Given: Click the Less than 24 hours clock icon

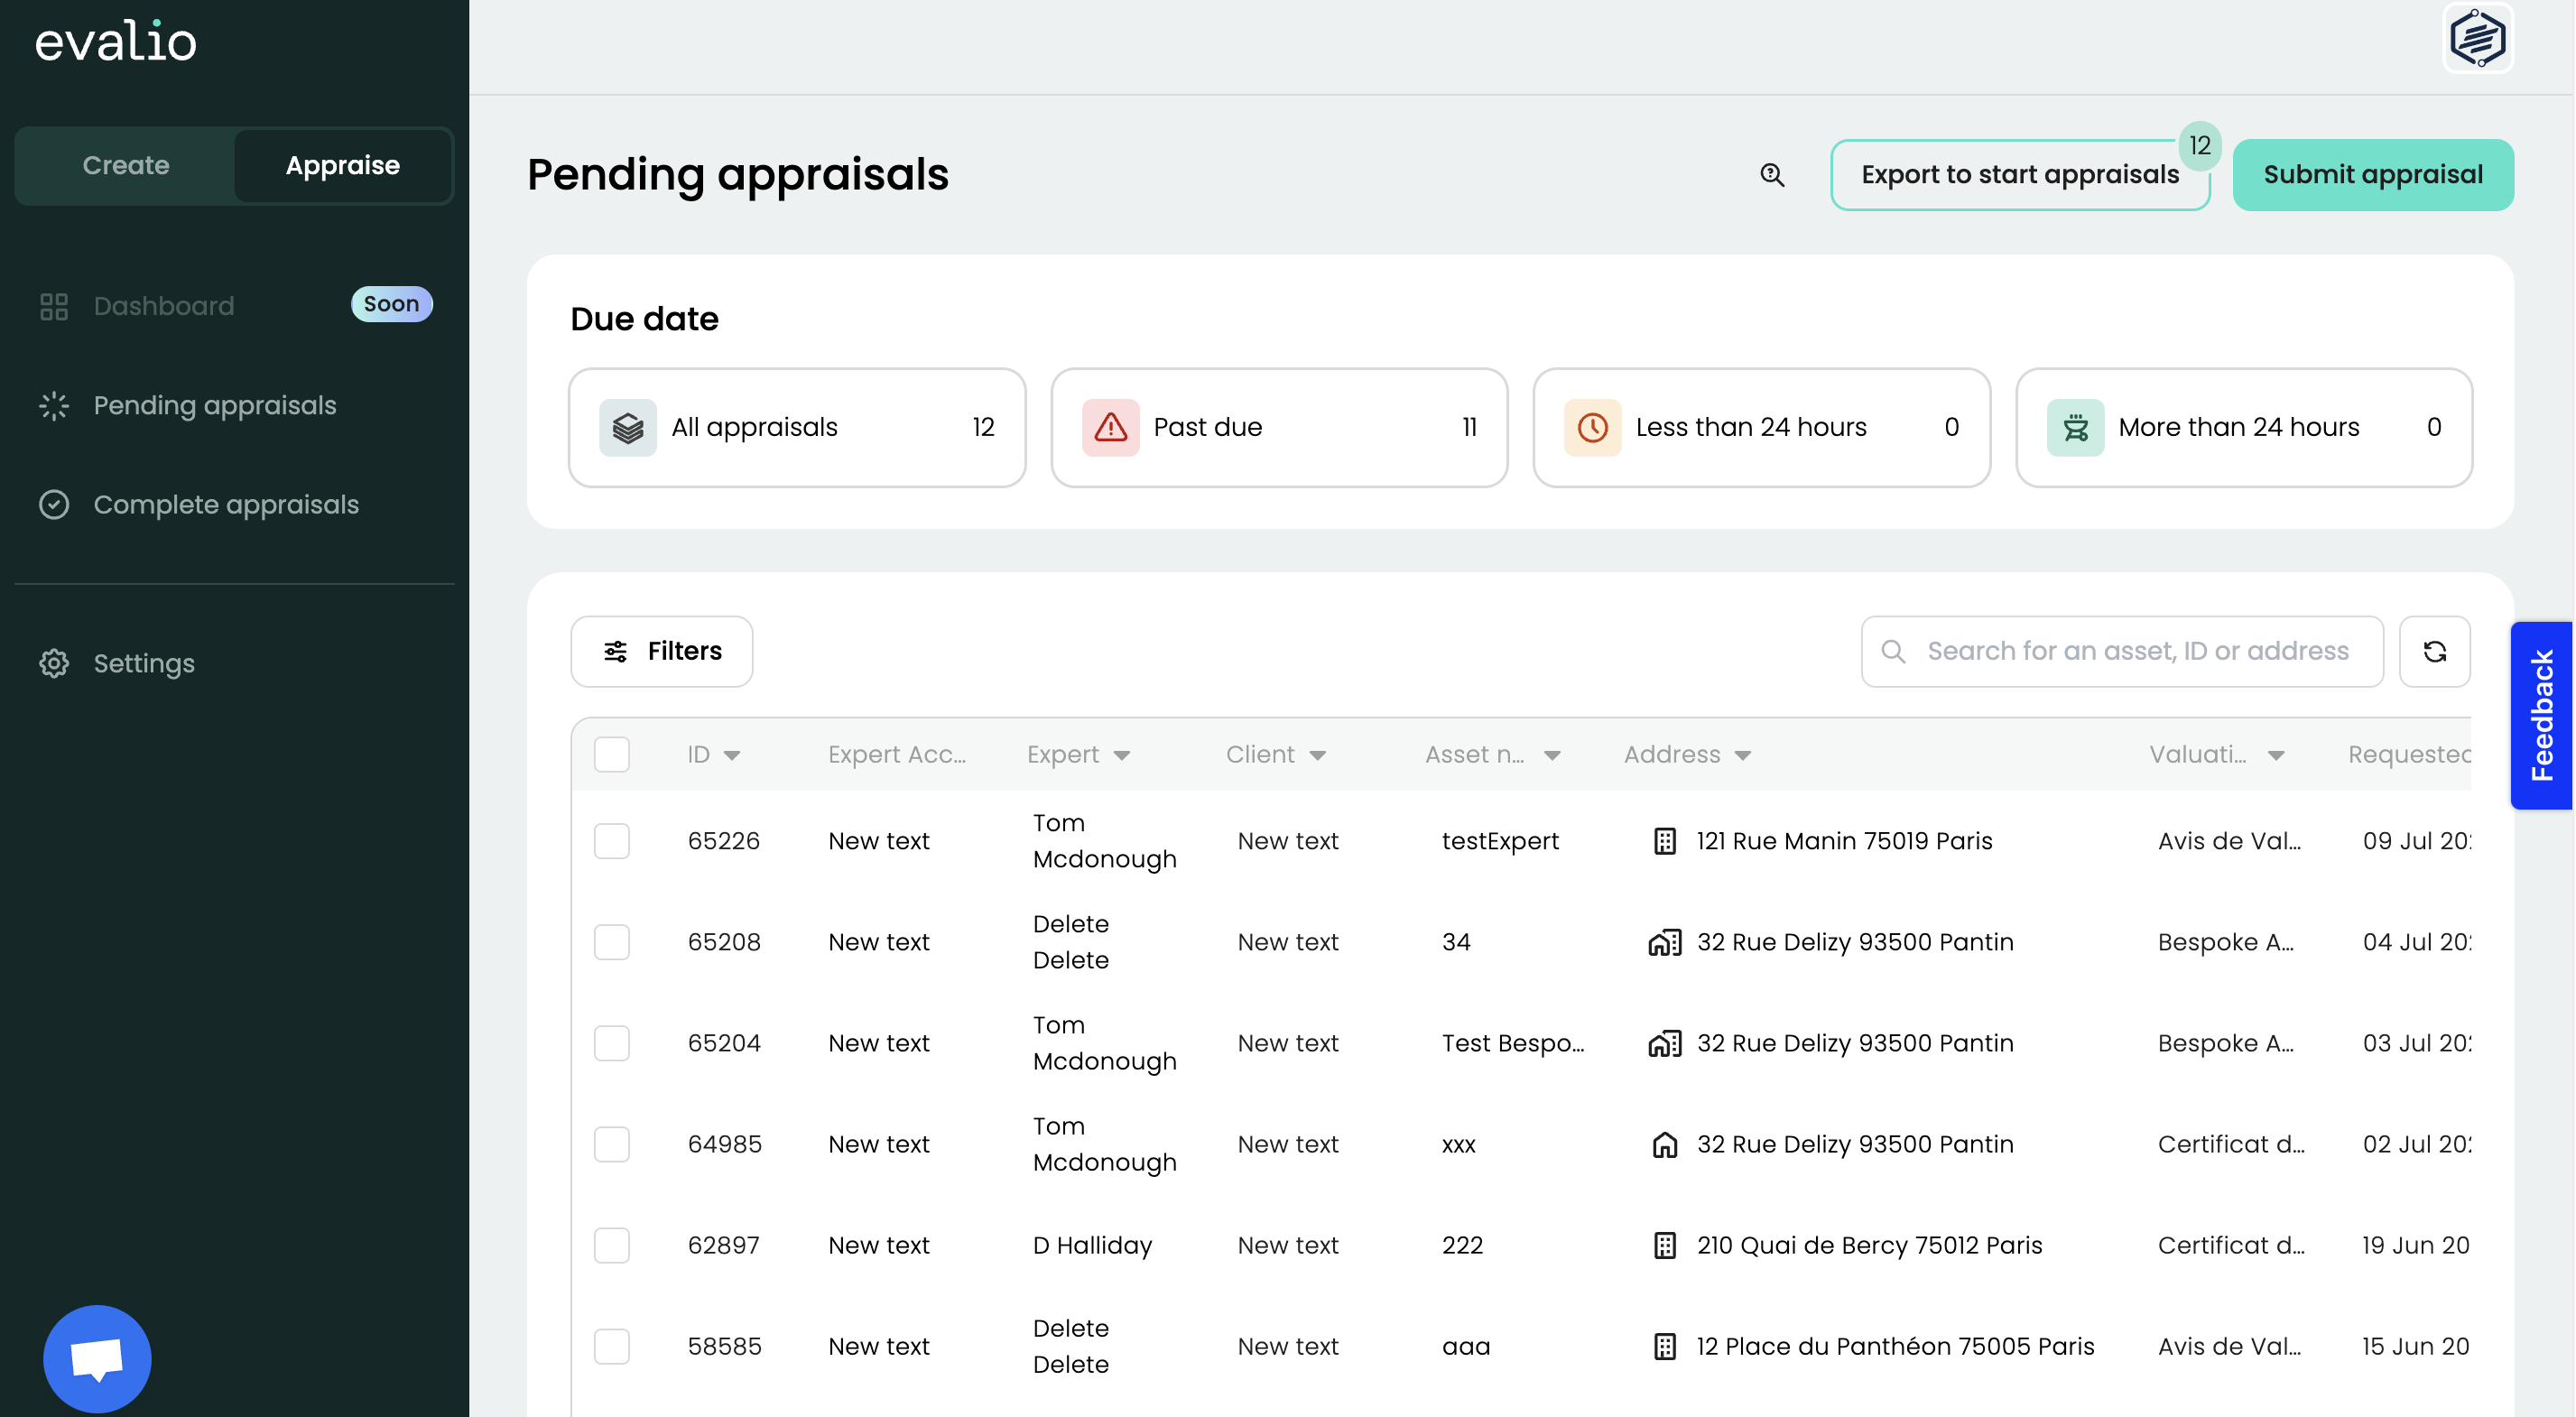Looking at the screenshot, I should point(1592,428).
